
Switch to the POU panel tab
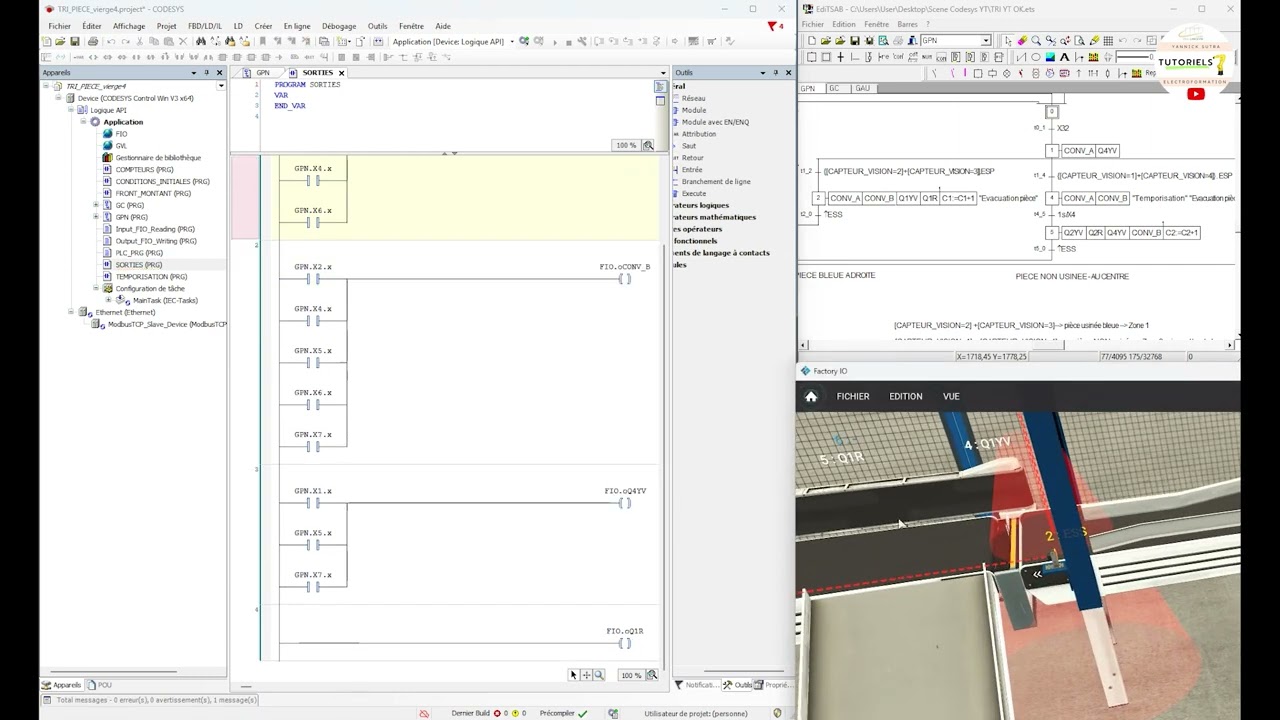(x=100, y=685)
